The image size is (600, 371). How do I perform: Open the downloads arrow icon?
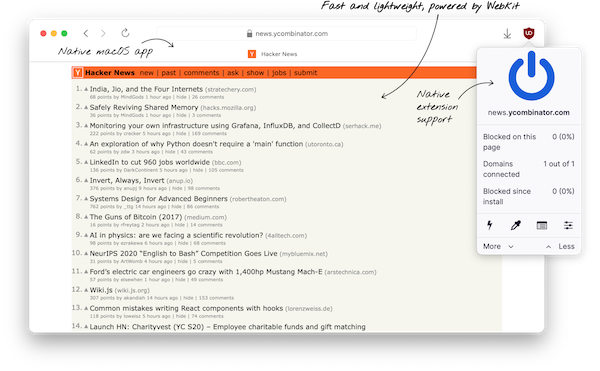[x=507, y=34]
